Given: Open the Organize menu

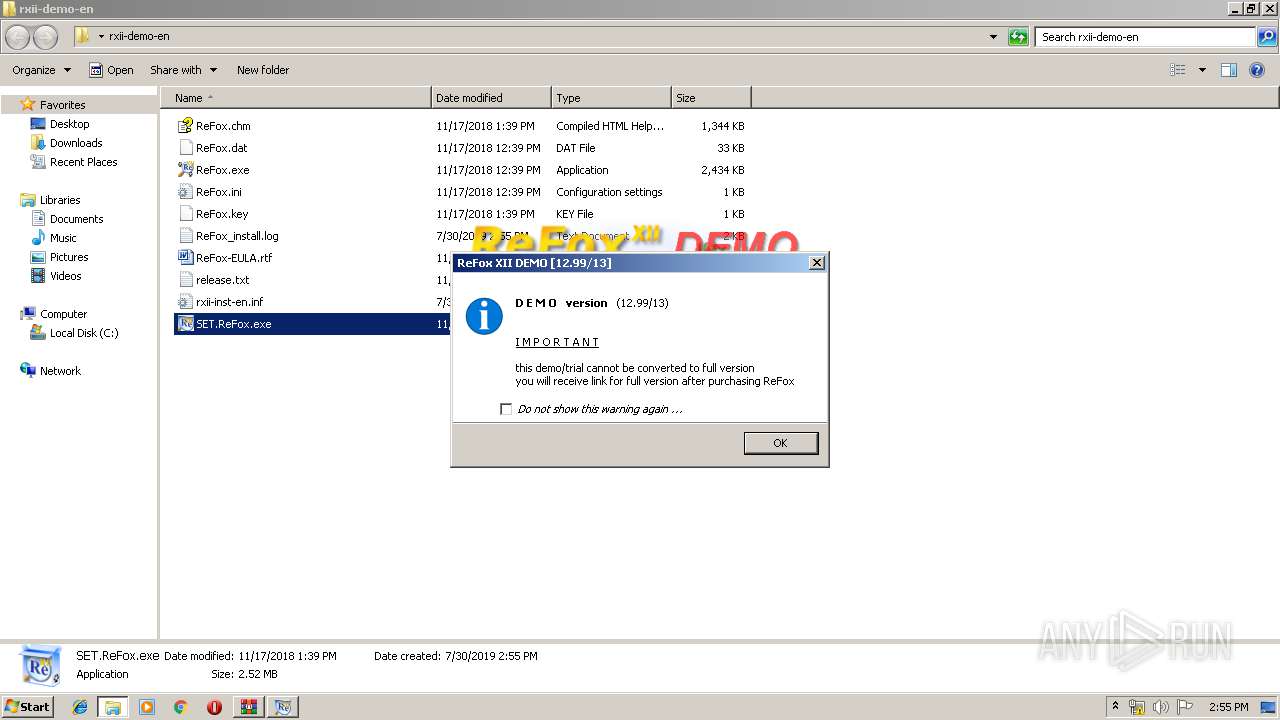Looking at the screenshot, I should pyautogui.click(x=41, y=70).
